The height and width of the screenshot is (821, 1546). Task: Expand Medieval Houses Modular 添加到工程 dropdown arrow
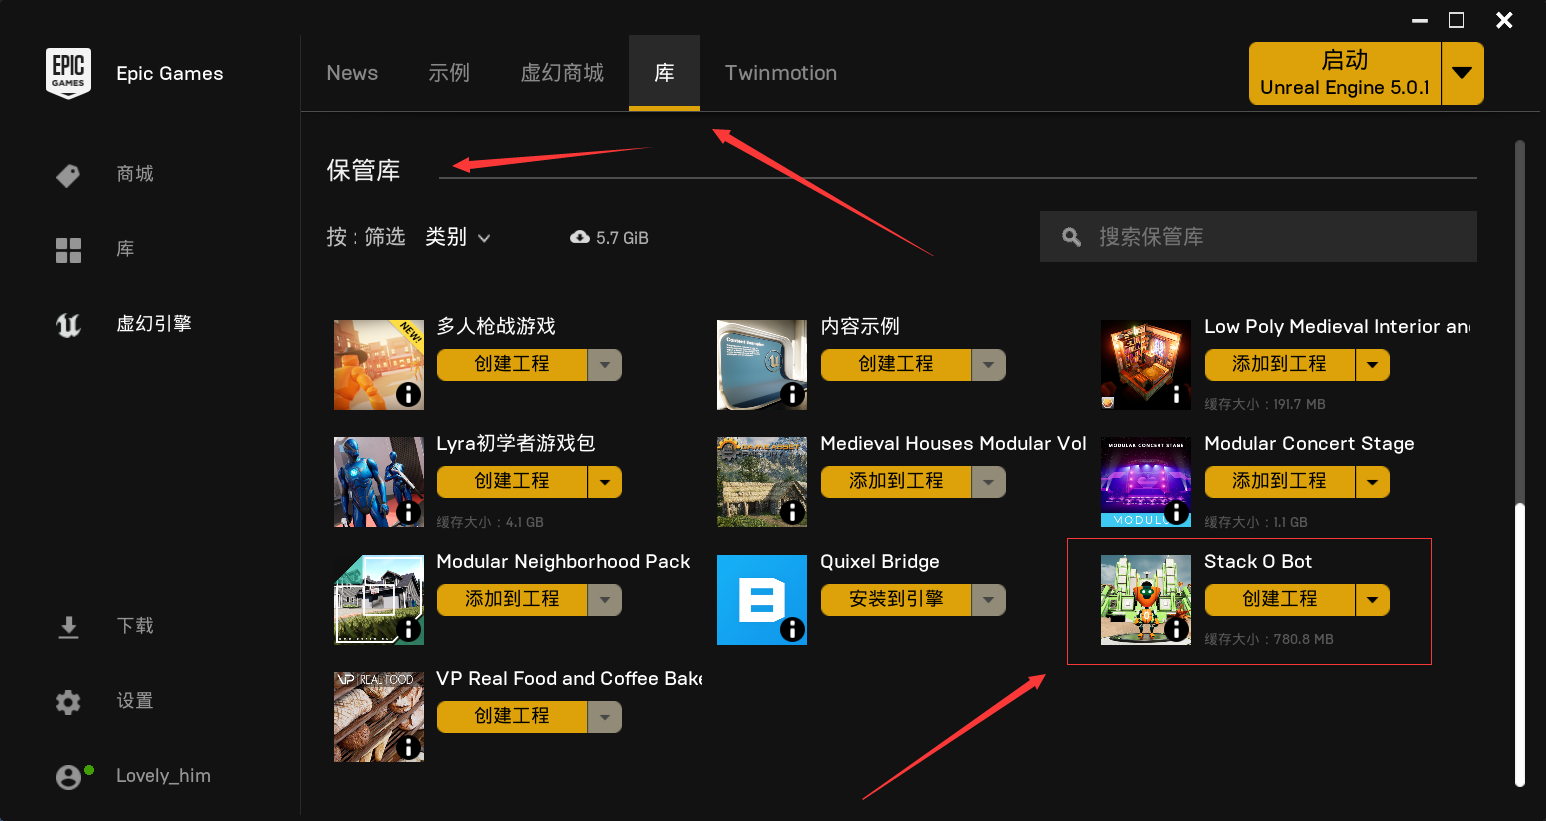click(x=989, y=482)
